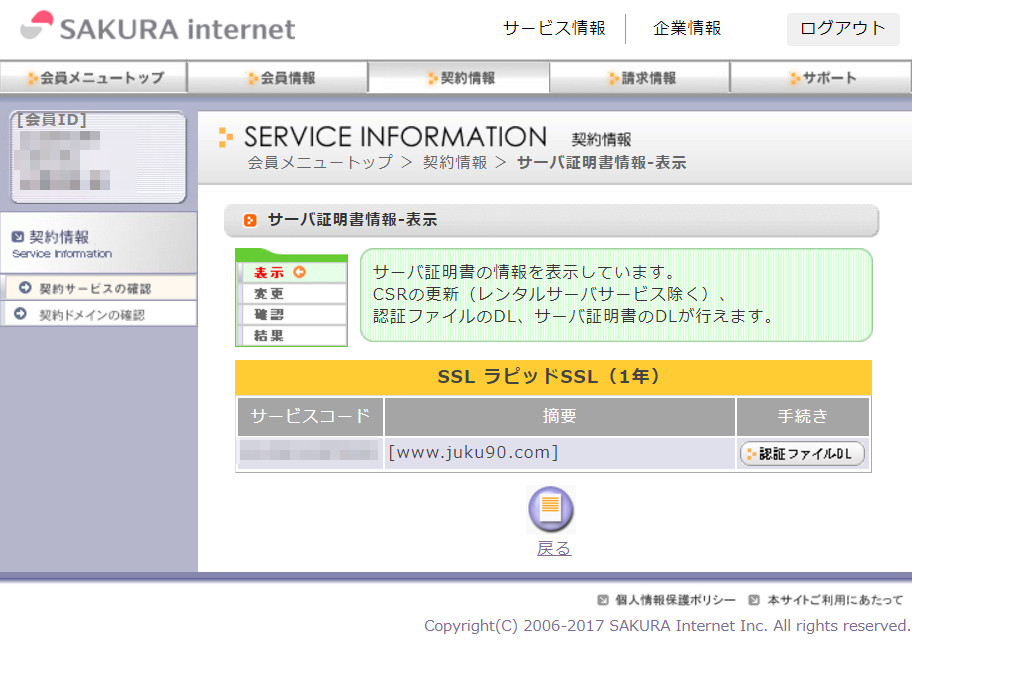Click the round document back icon
The image size is (1027, 682).
click(x=551, y=509)
